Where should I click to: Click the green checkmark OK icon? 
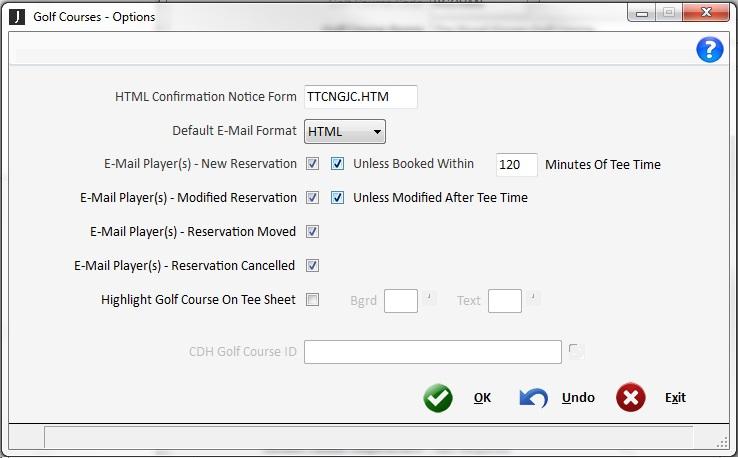[438, 398]
